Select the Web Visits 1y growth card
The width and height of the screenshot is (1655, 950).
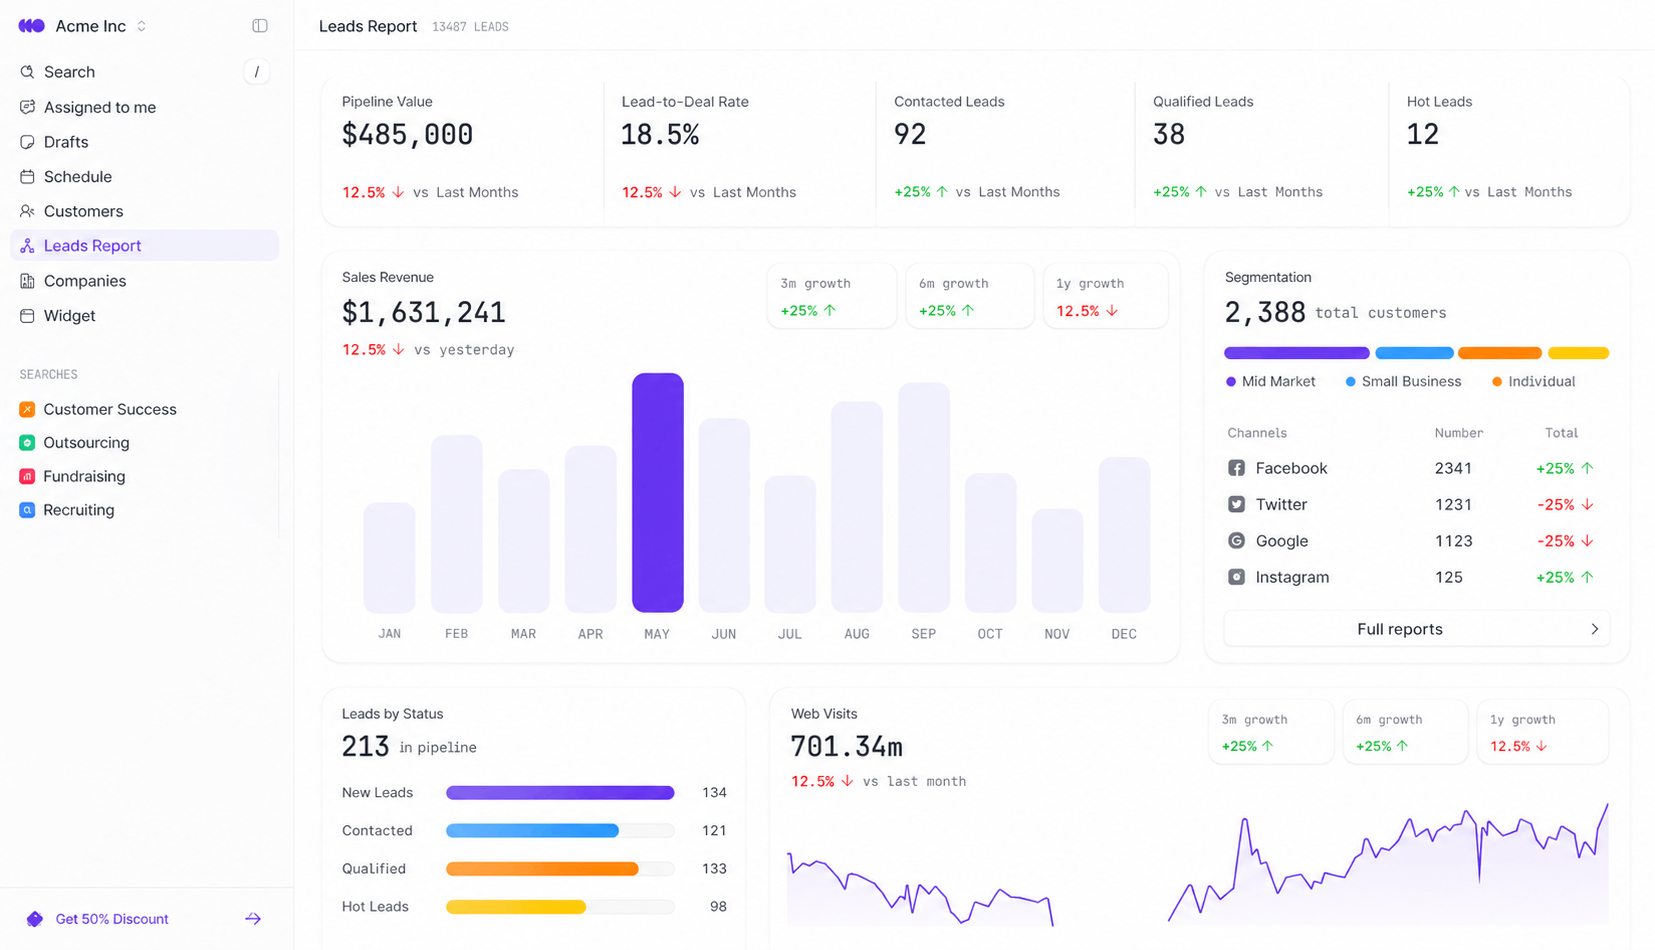click(x=1542, y=732)
